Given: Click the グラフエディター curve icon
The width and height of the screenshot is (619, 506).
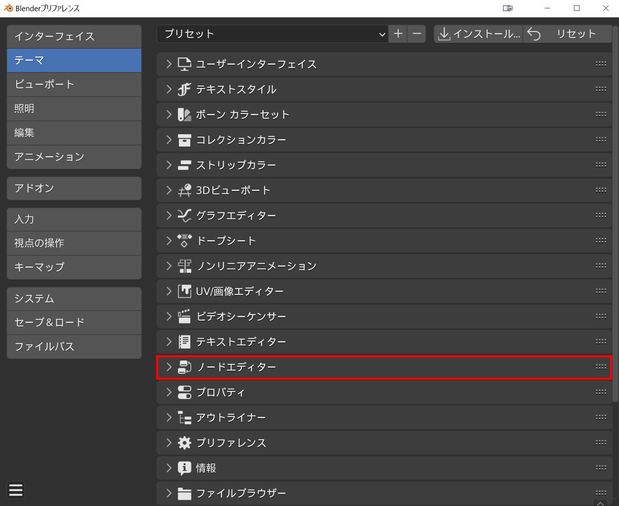Looking at the screenshot, I should point(184,216).
